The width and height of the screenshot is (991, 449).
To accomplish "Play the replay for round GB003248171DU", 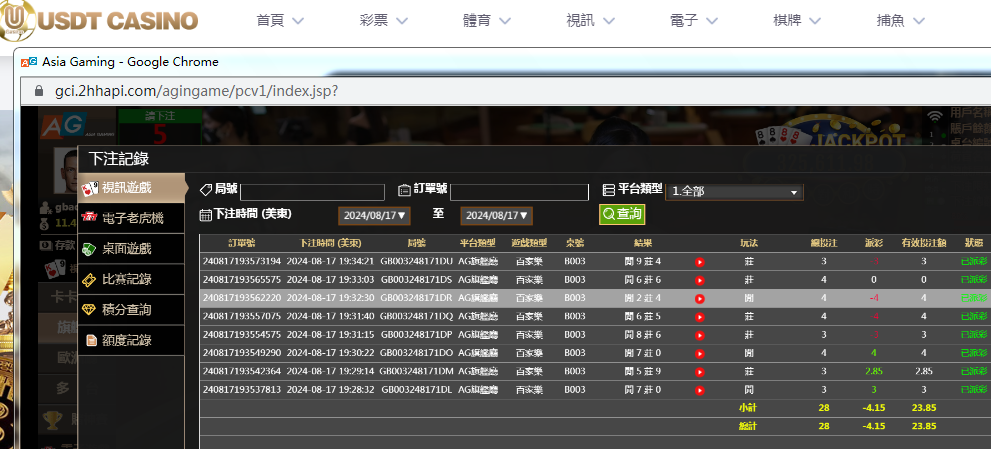I will pyautogui.click(x=700, y=262).
